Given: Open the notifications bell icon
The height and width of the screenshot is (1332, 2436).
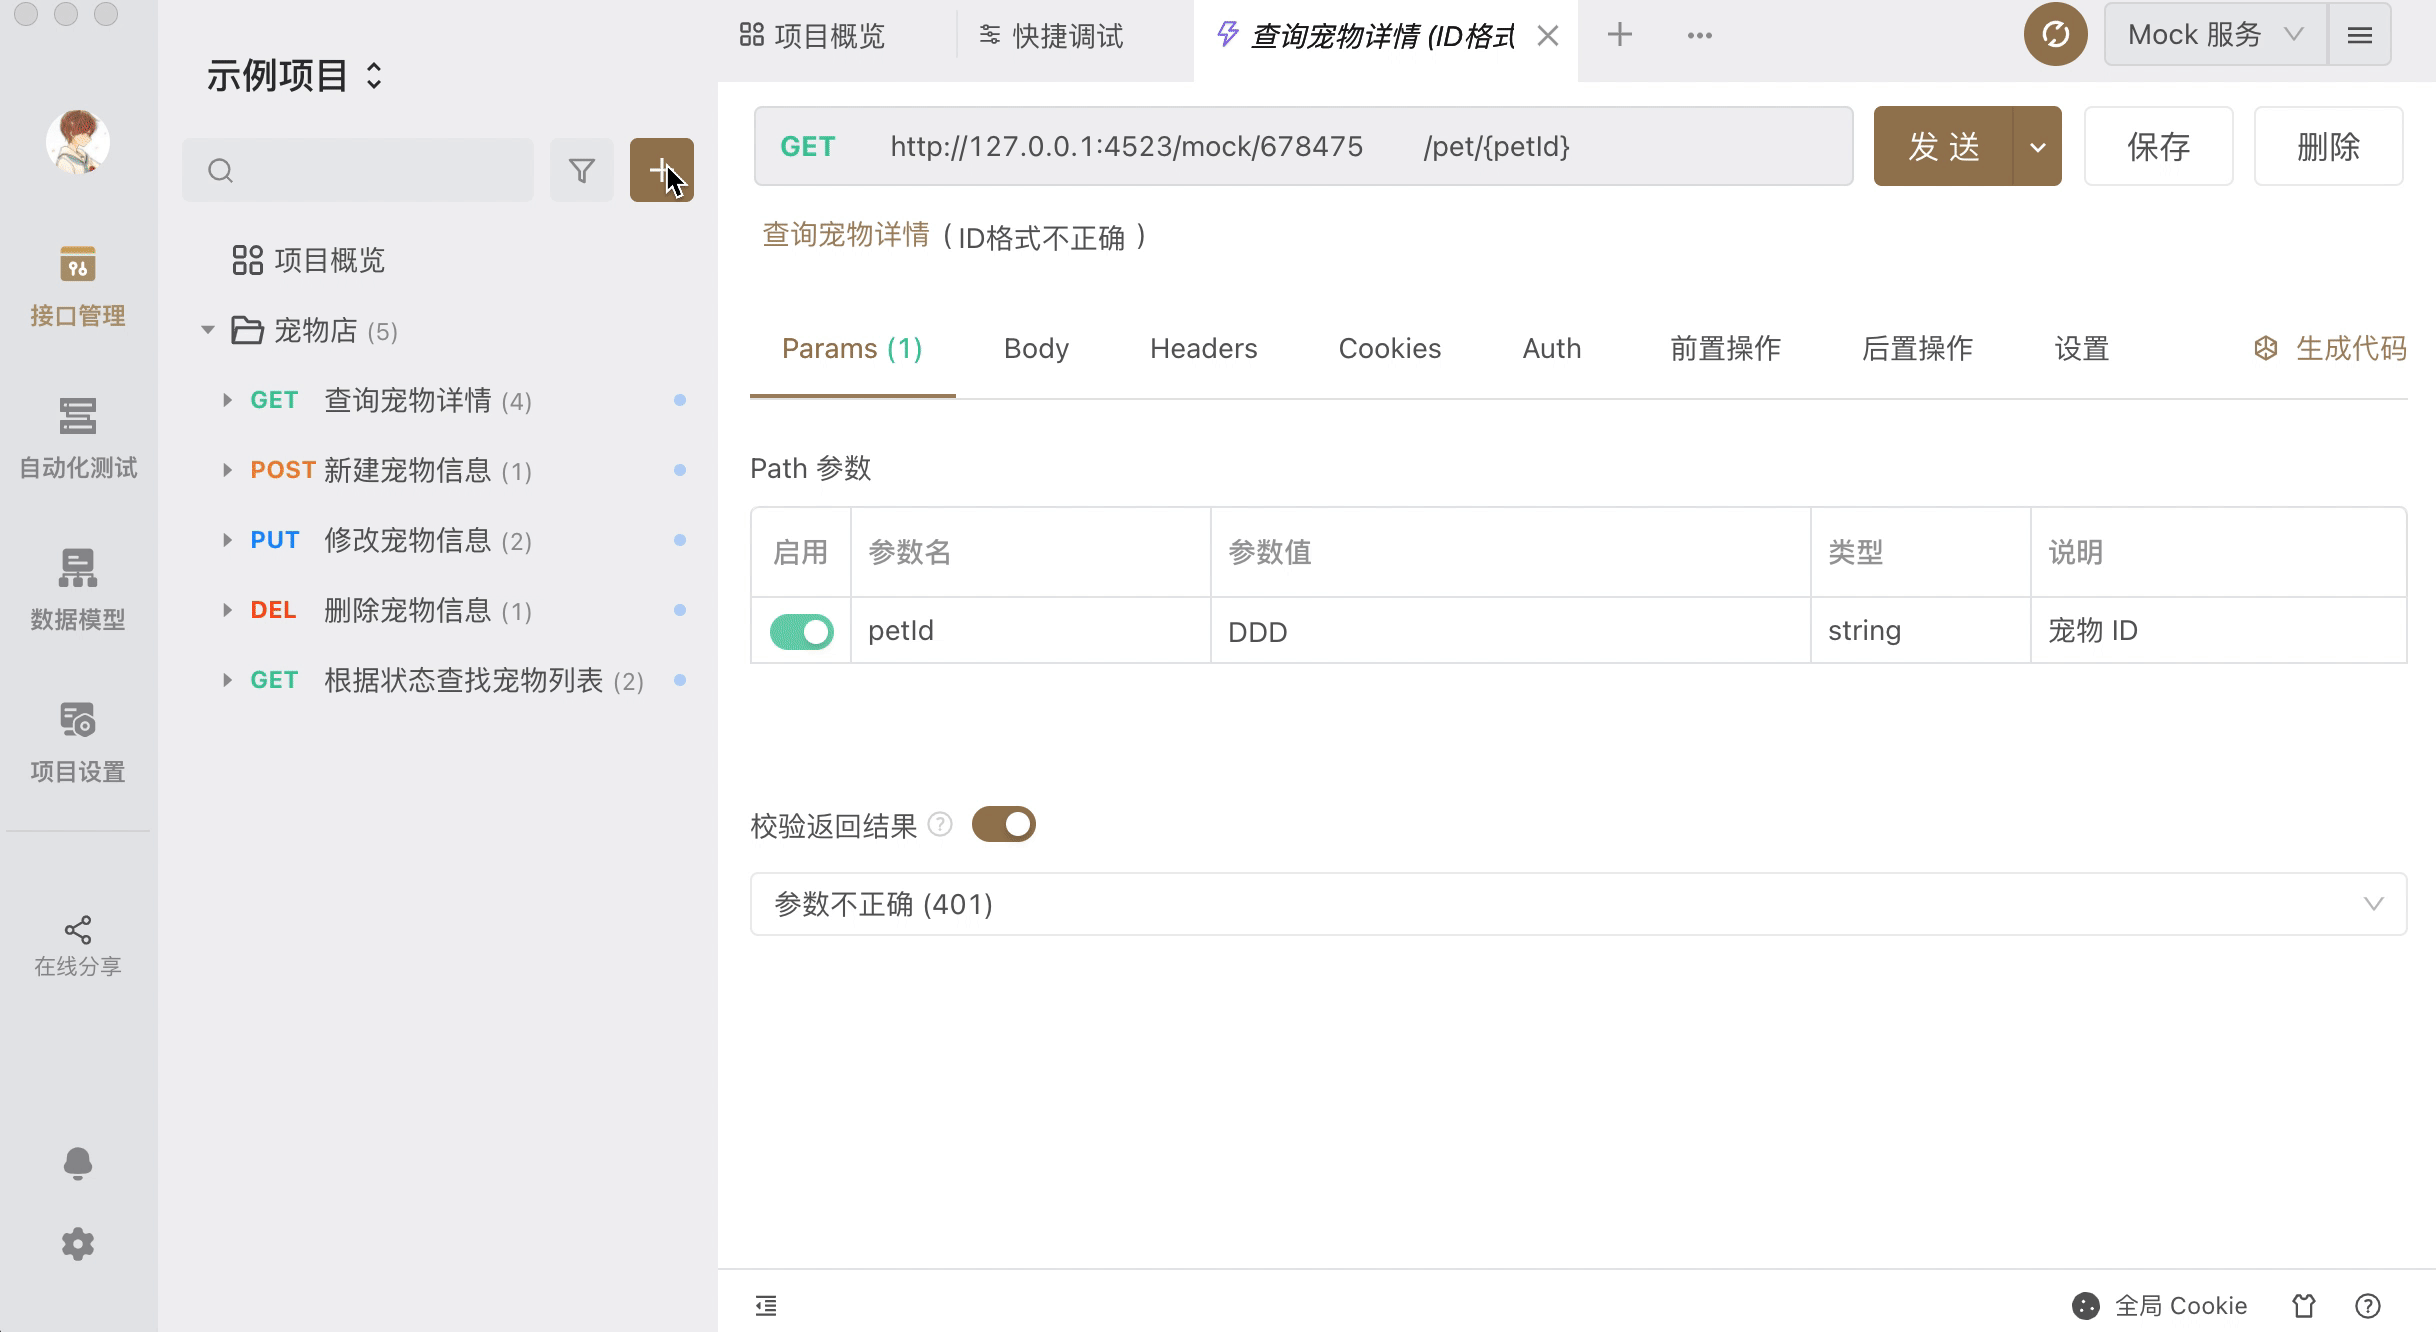Looking at the screenshot, I should (77, 1163).
